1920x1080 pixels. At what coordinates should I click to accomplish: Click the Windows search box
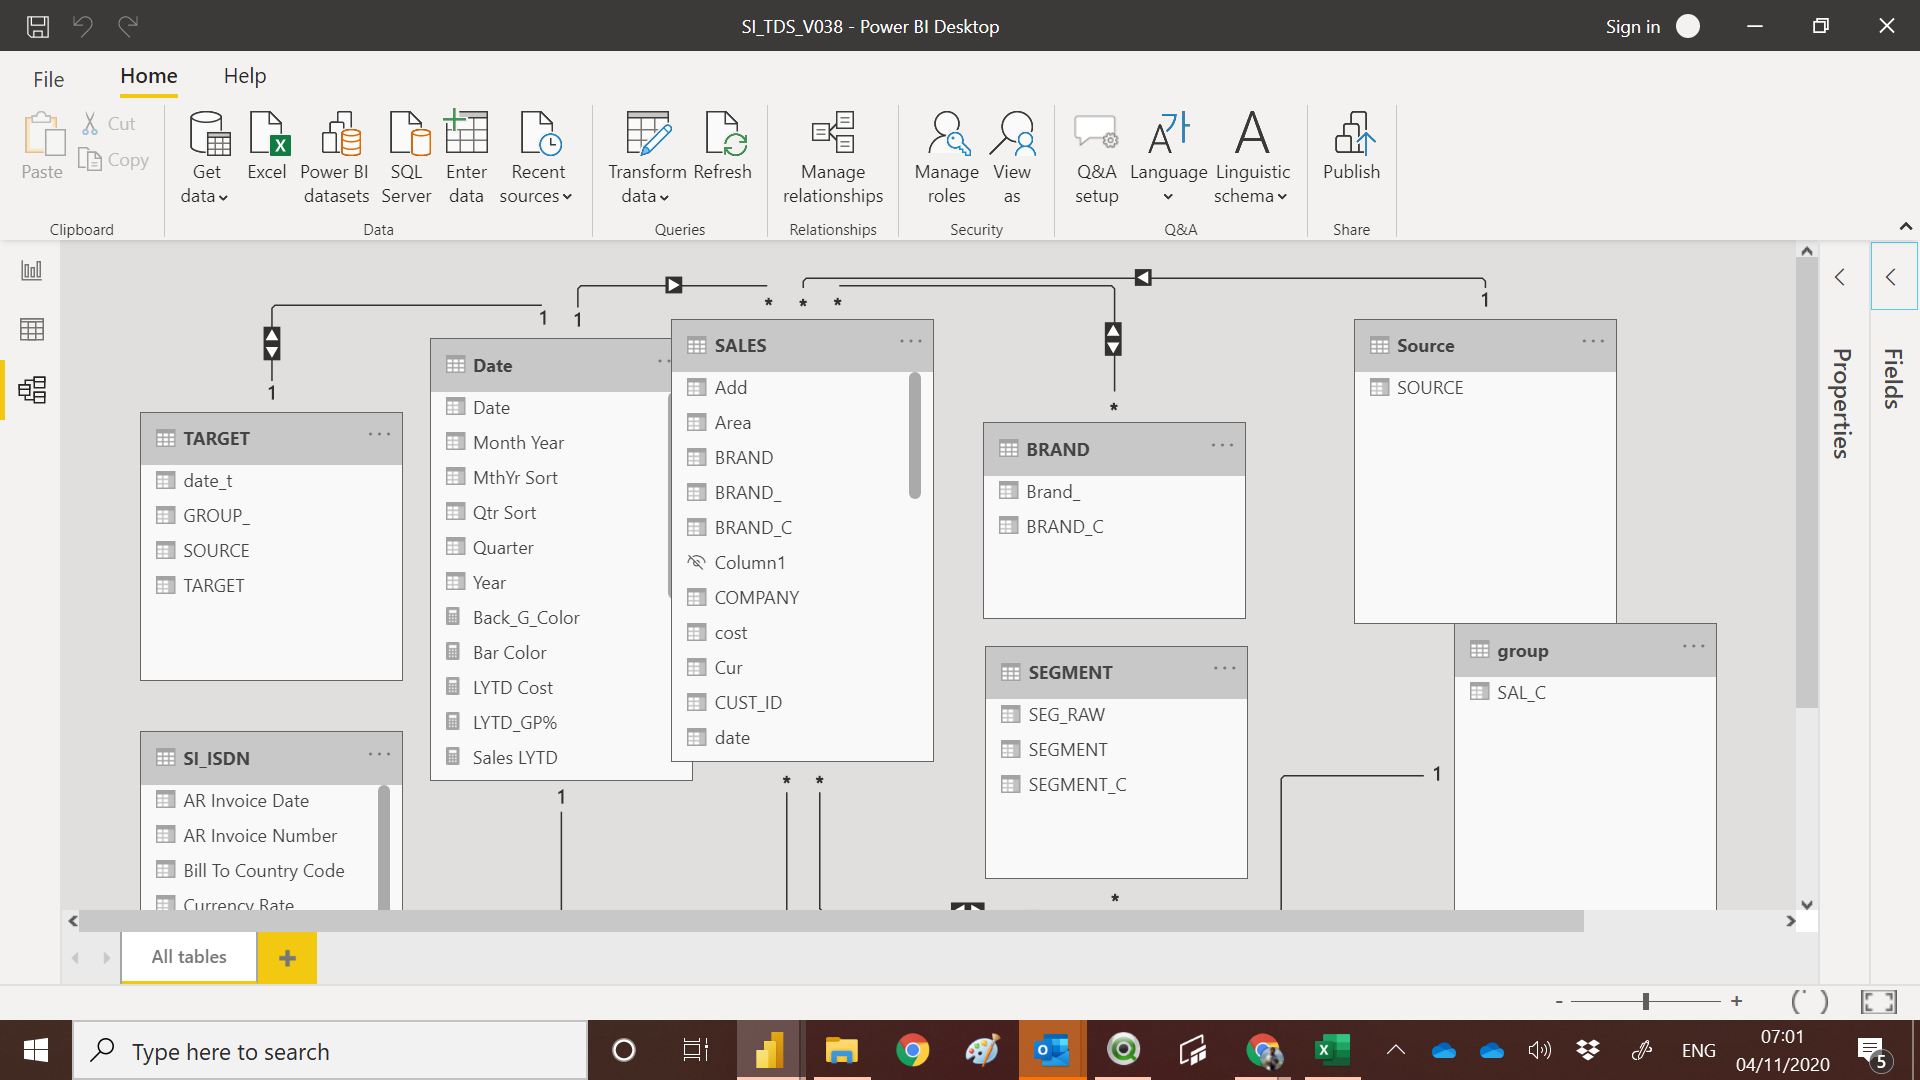click(330, 1051)
